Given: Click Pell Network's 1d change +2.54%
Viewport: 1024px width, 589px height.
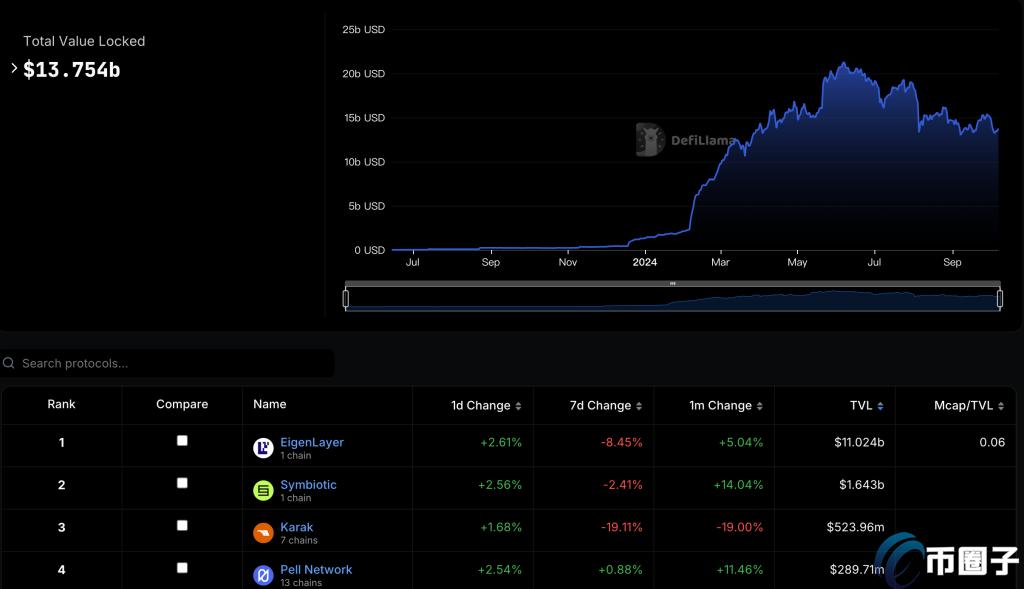Looking at the screenshot, I should (x=500, y=569).
